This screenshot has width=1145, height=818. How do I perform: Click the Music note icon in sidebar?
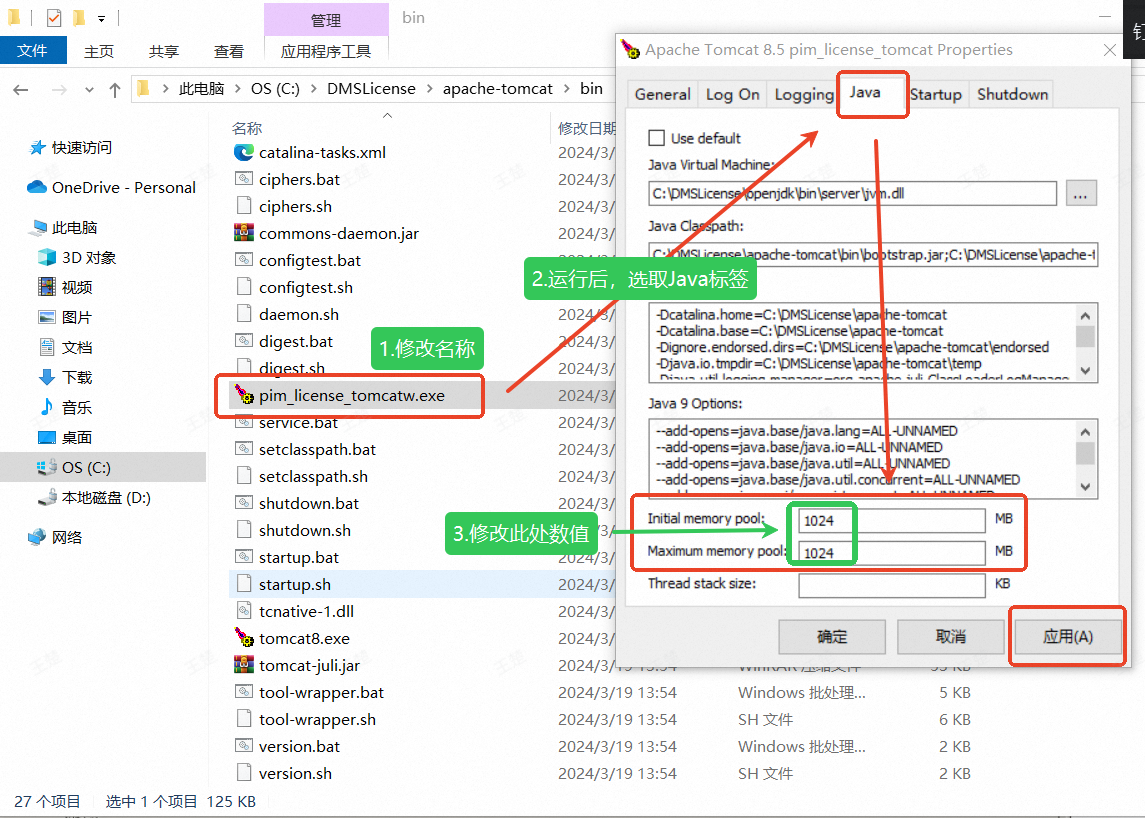tap(47, 408)
